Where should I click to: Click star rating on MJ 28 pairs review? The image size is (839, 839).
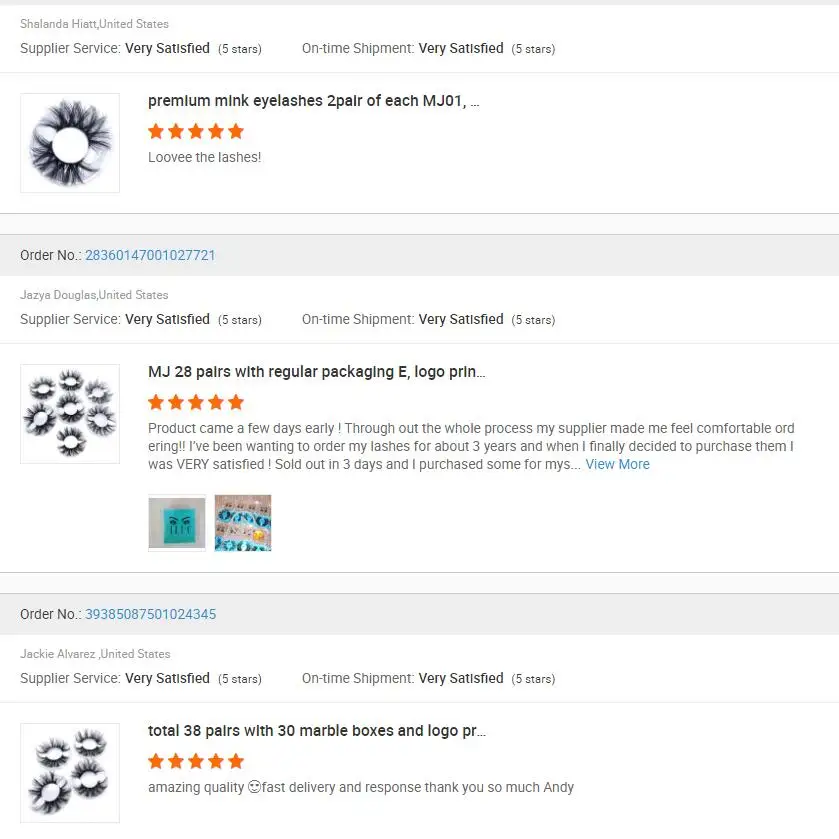[196, 402]
